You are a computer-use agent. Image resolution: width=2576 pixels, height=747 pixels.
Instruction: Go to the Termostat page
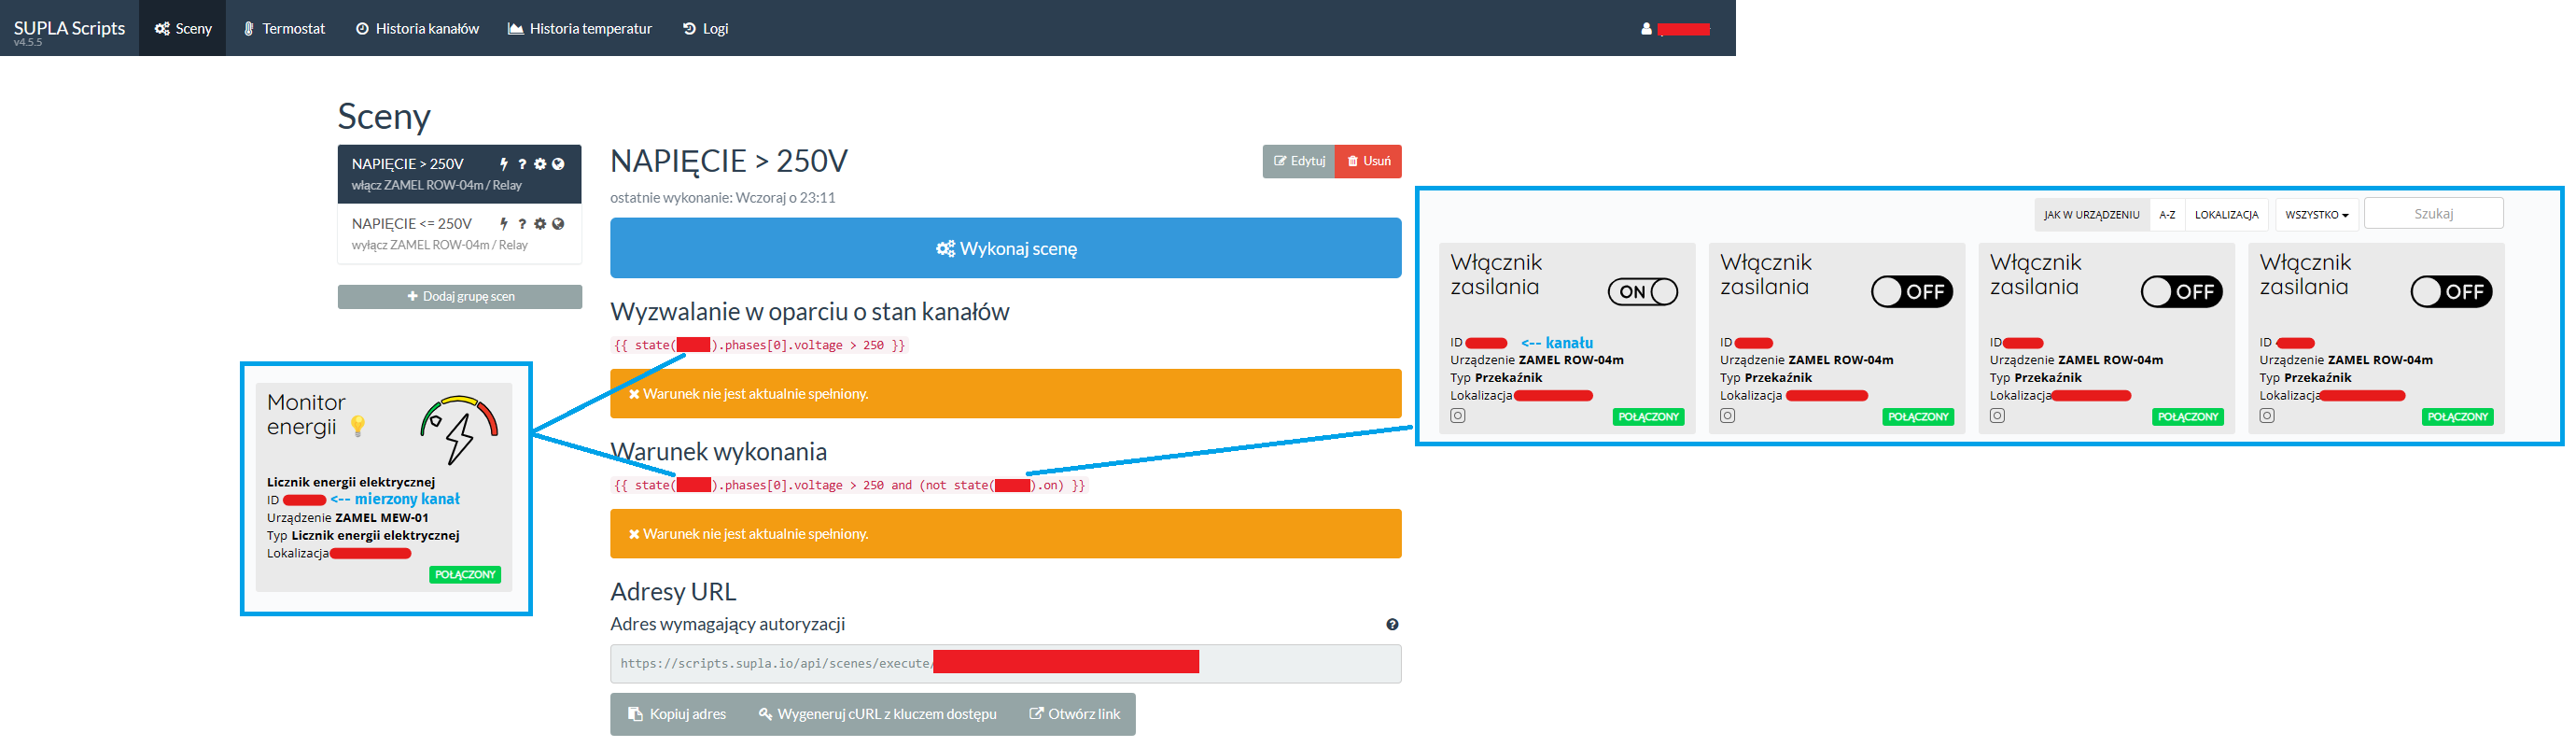coord(284,29)
